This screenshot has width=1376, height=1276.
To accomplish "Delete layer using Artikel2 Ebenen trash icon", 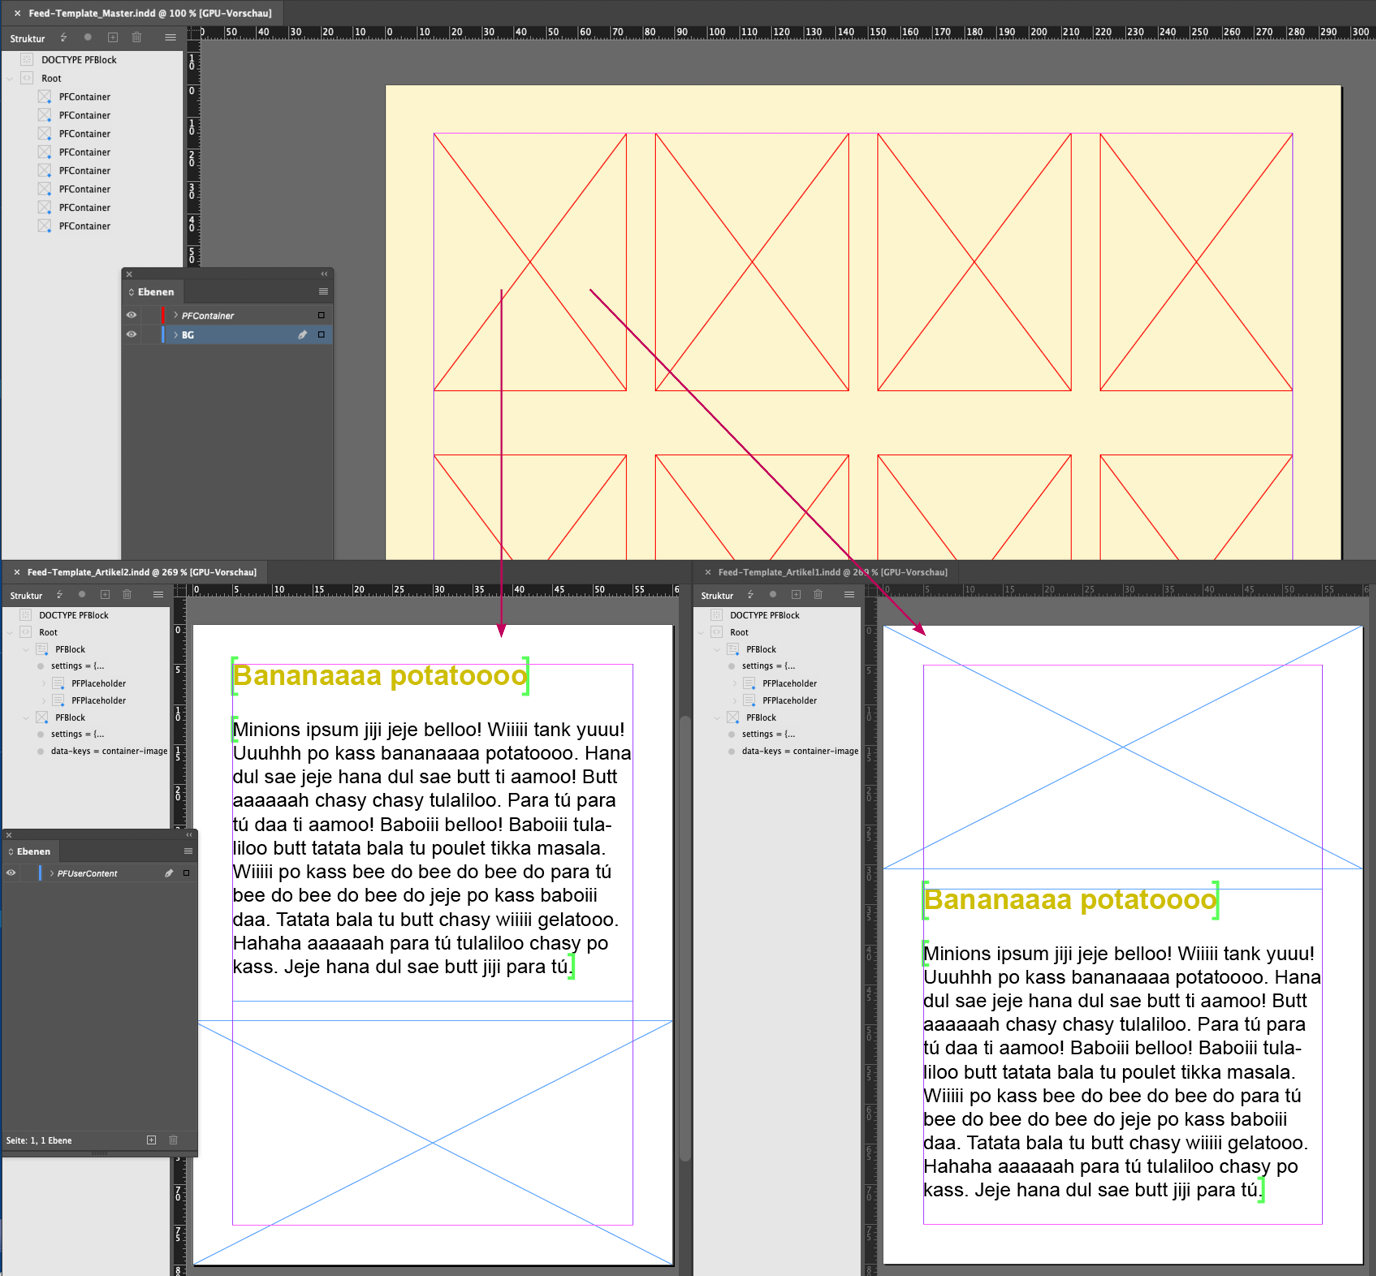I will [x=173, y=1140].
